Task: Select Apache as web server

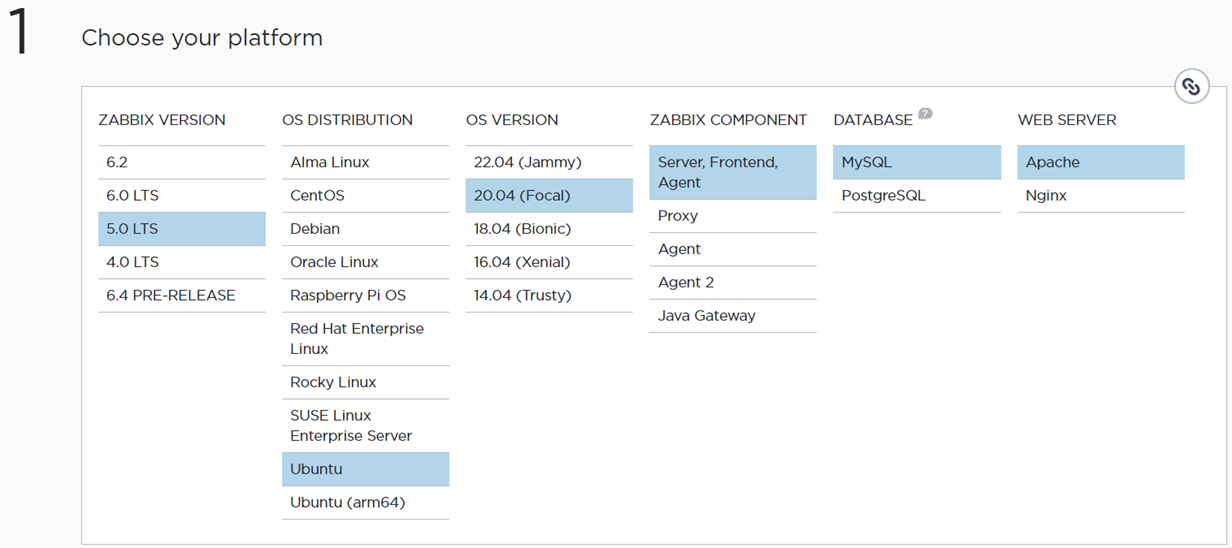Action: 1101,162
